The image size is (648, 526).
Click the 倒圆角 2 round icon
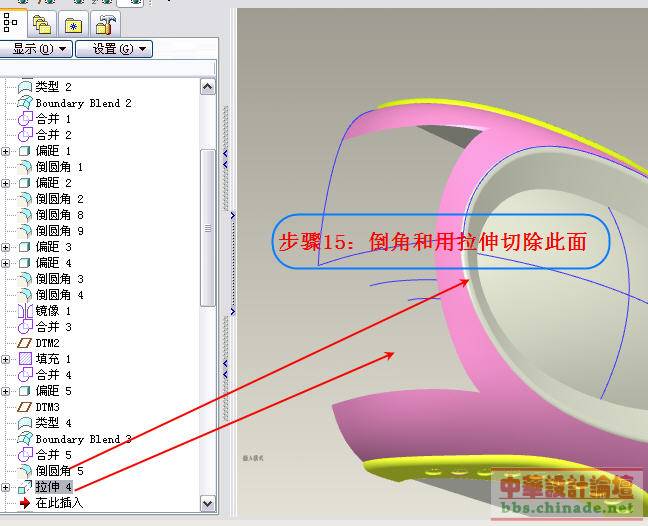pyautogui.click(x=25, y=199)
